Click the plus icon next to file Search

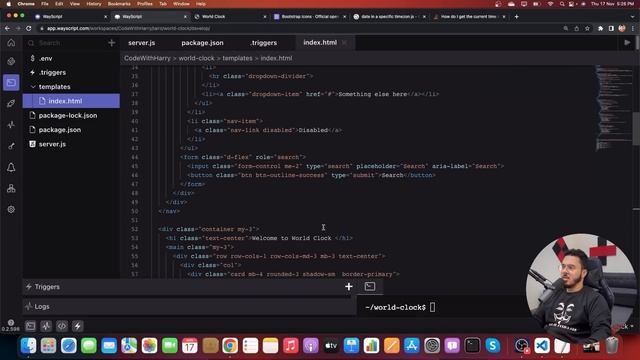[111, 43]
